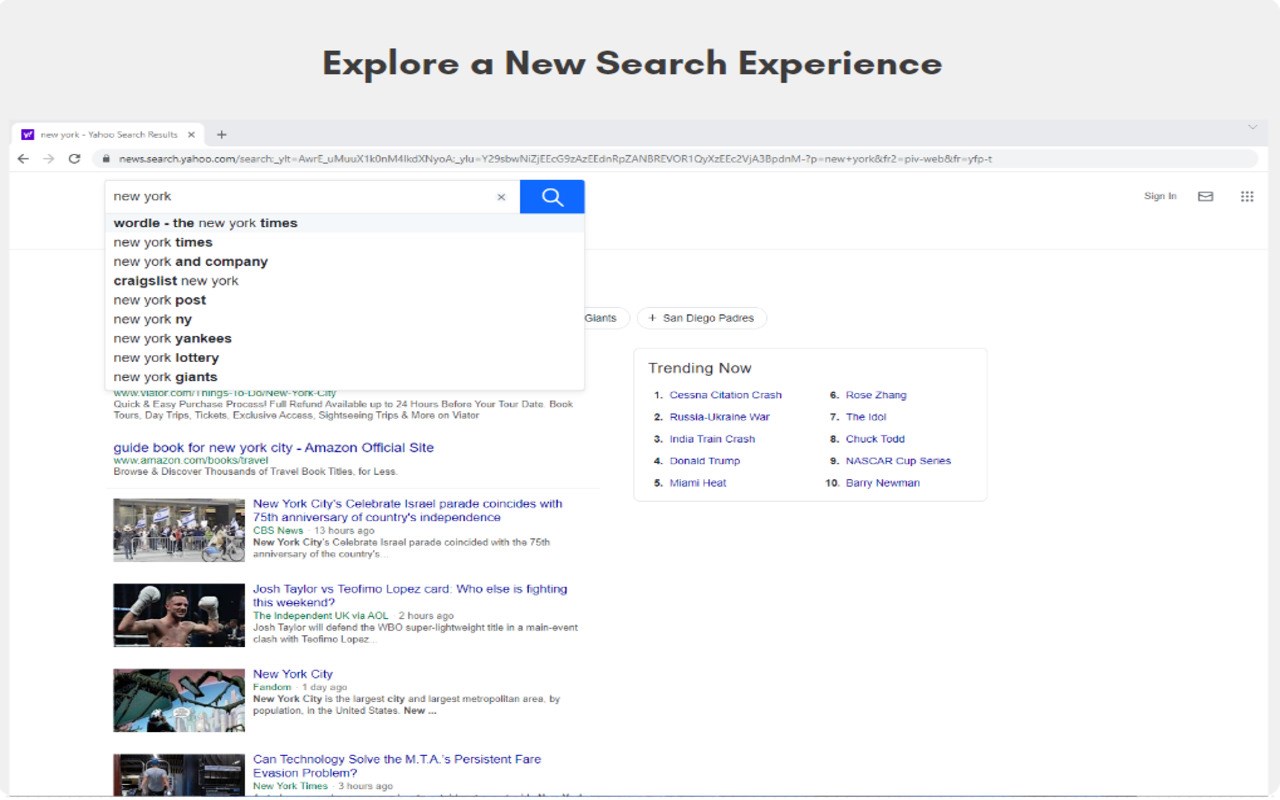The width and height of the screenshot is (1280, 800).
Task: Click the padlock icon in address bar
Action: pyautogui.click(x=105, y=159)
